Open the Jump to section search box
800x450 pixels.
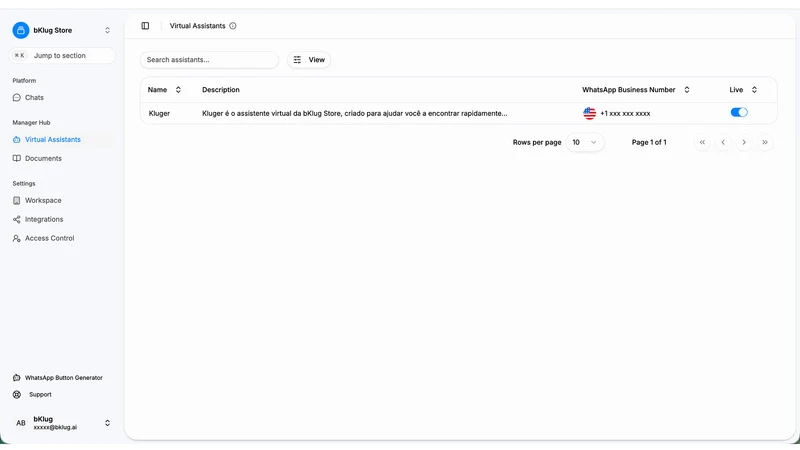click(62, 56)
